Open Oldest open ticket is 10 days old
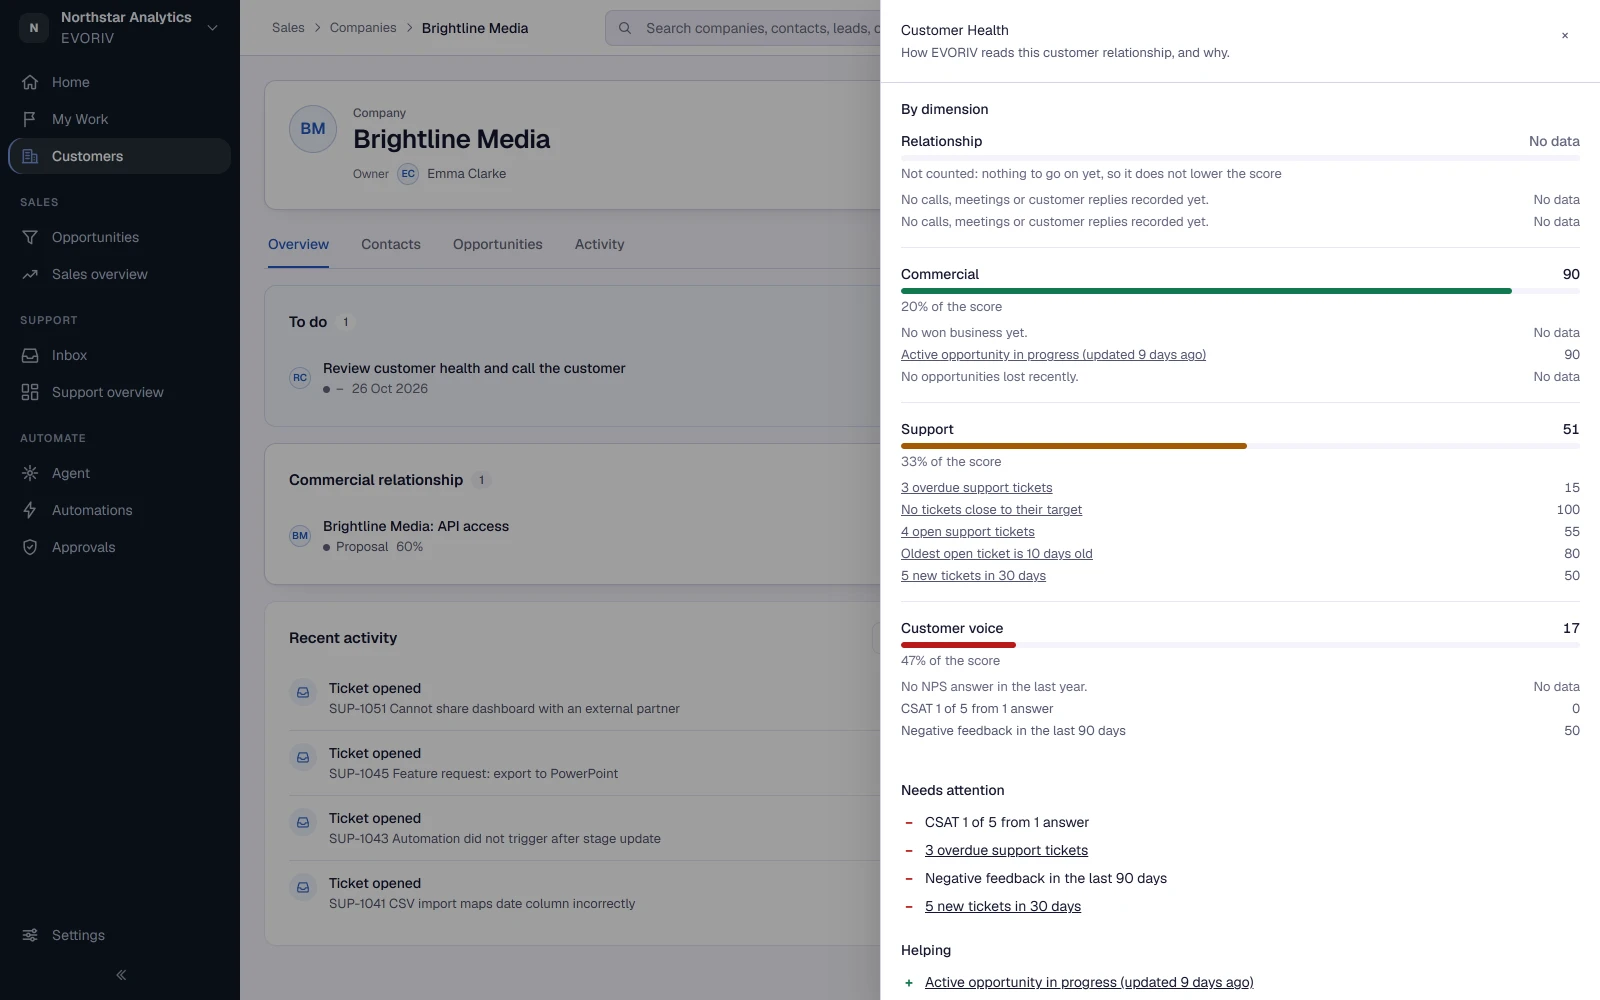Image resolution: width=1600 pixels, height=1000 pixels. [997, 554]
